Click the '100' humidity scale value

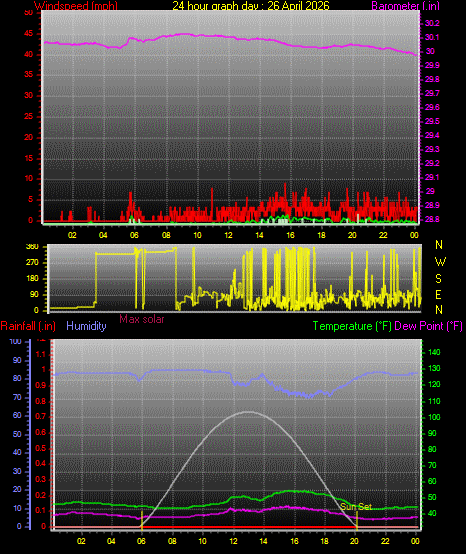click(x=16, y=341)
